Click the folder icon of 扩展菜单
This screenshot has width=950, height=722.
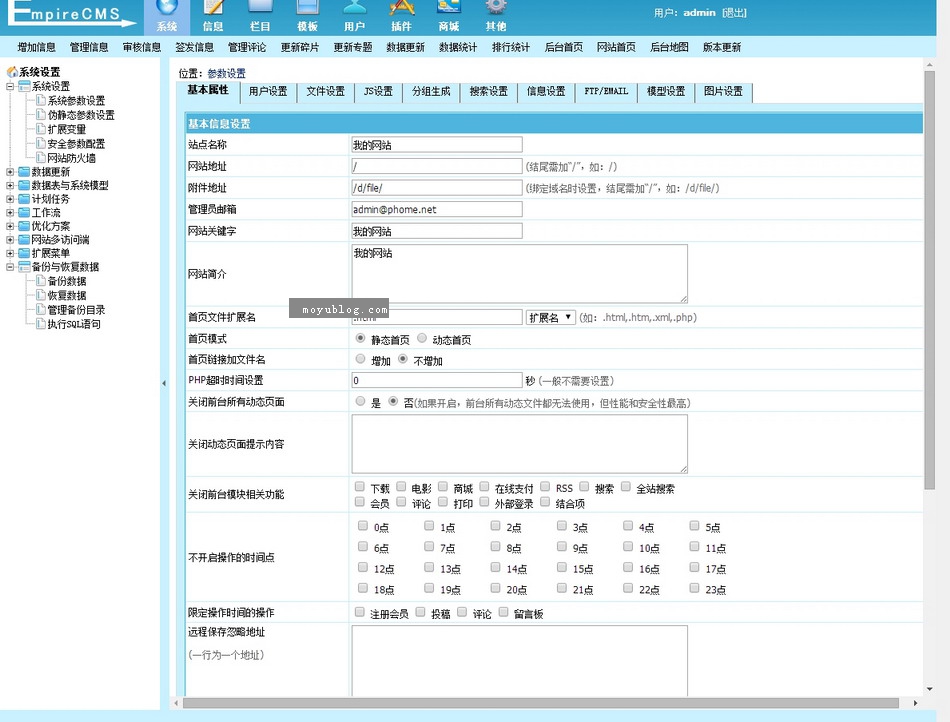pyautogui.click(x=24, y=253)
